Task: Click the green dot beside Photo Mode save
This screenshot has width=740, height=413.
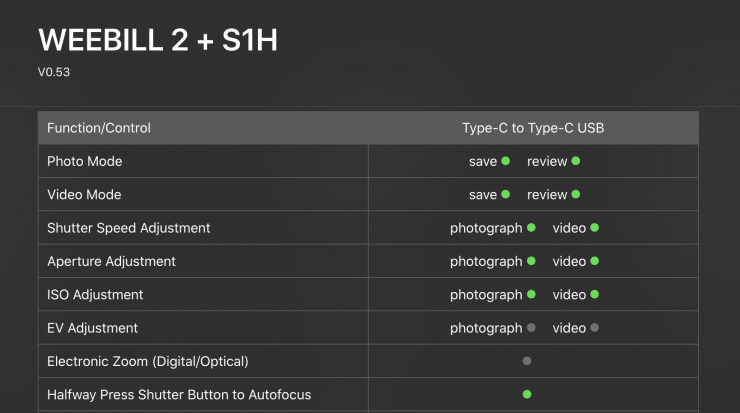Action: pos(506,161)
